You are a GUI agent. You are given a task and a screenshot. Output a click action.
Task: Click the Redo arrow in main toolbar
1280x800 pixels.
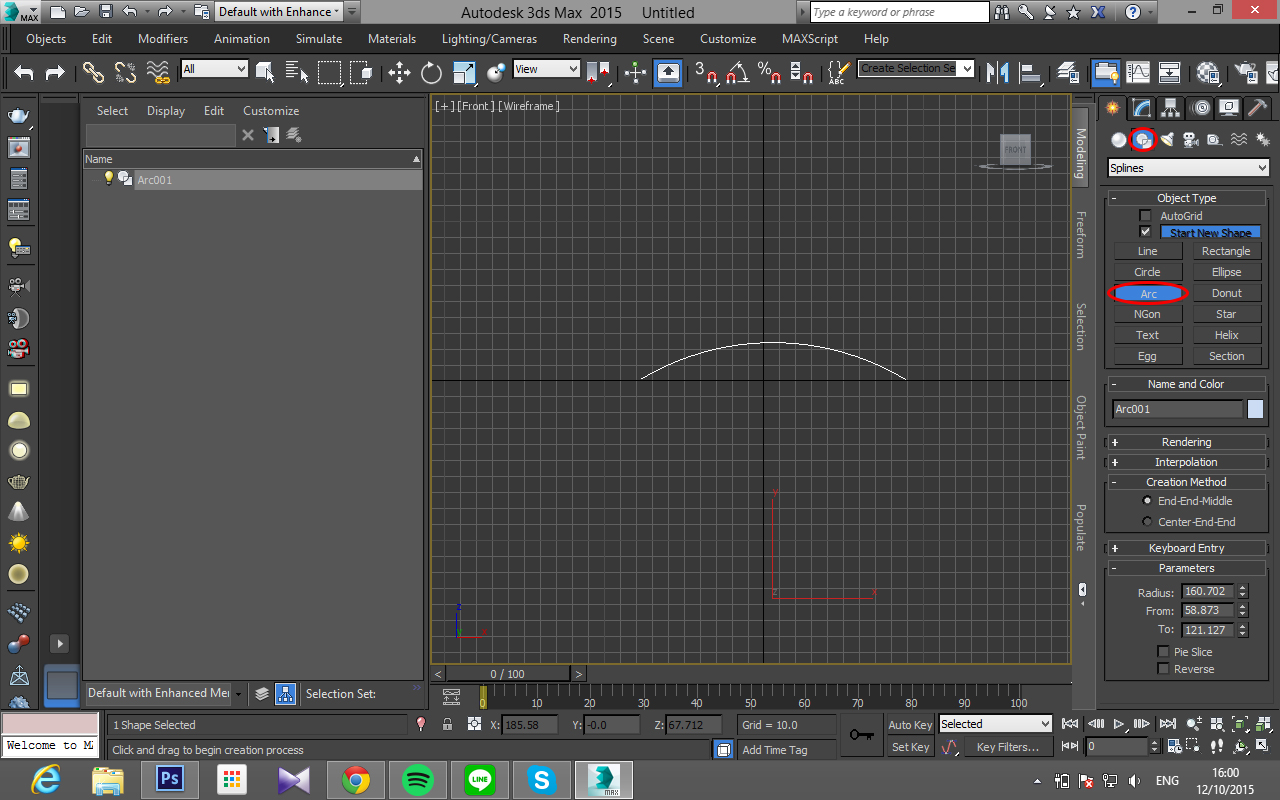pos(55,72)
